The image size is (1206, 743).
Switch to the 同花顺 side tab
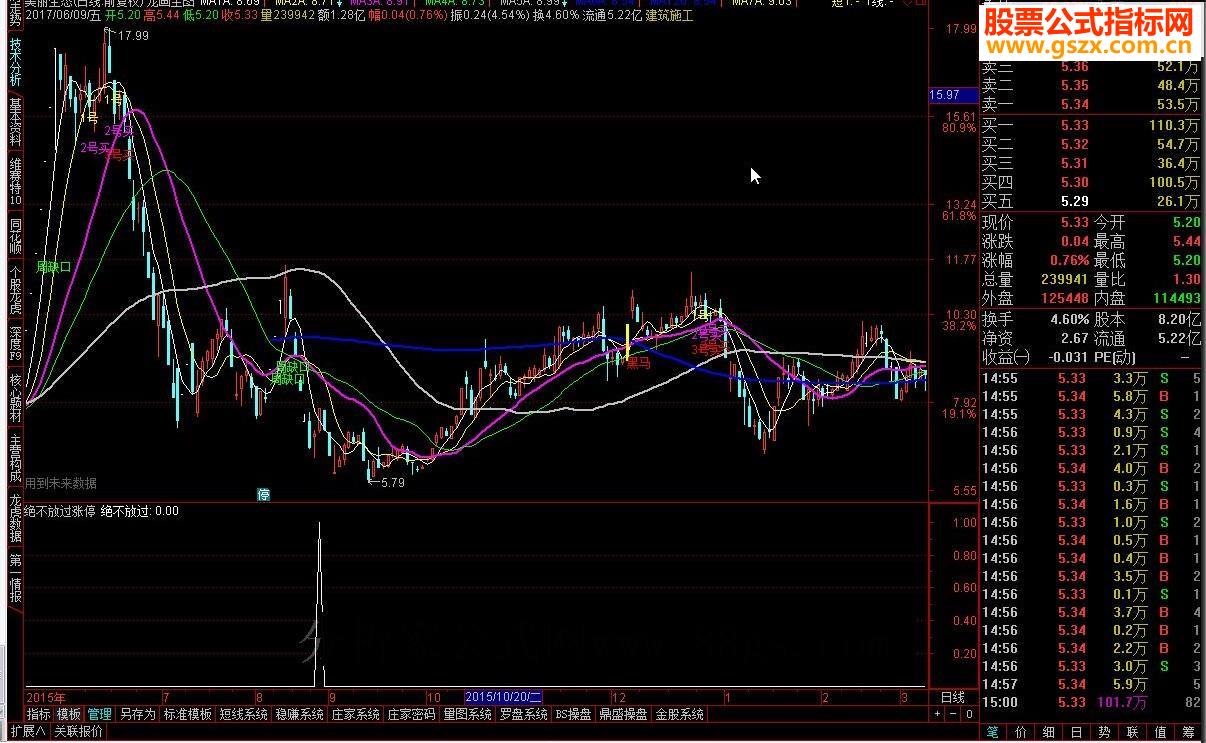click(x=15, y=234)
